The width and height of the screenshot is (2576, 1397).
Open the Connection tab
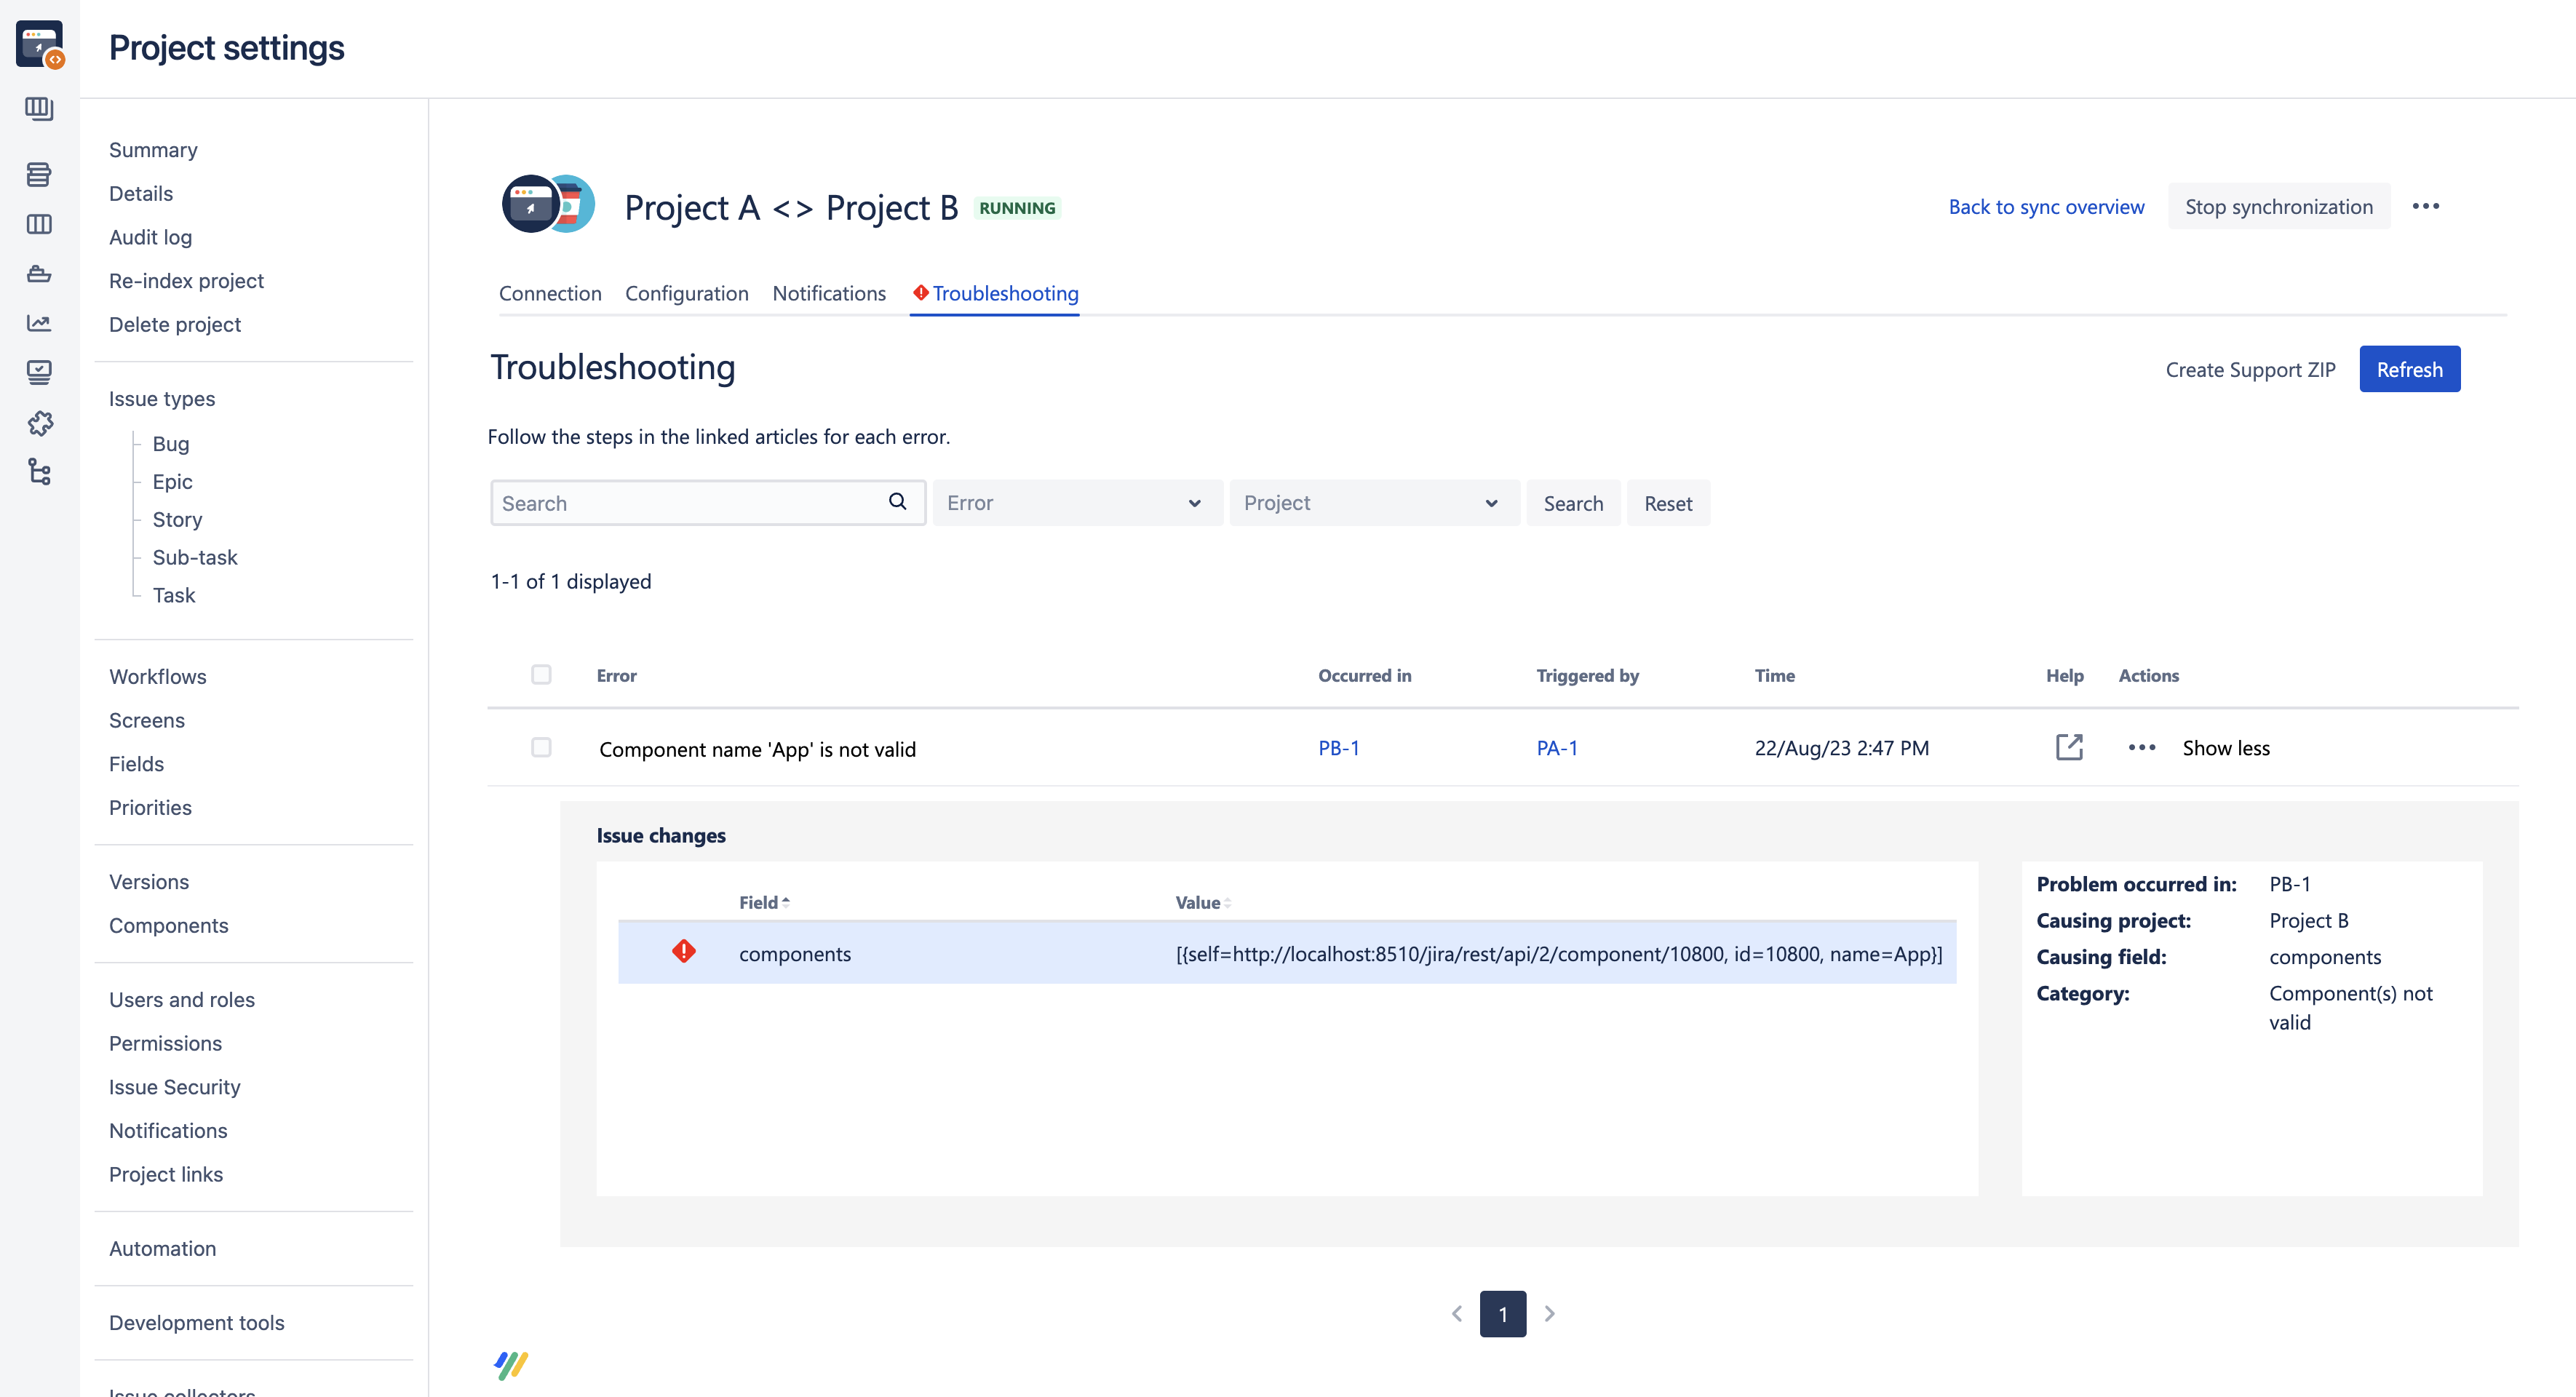pyautogui.click(x=549, y=293)
